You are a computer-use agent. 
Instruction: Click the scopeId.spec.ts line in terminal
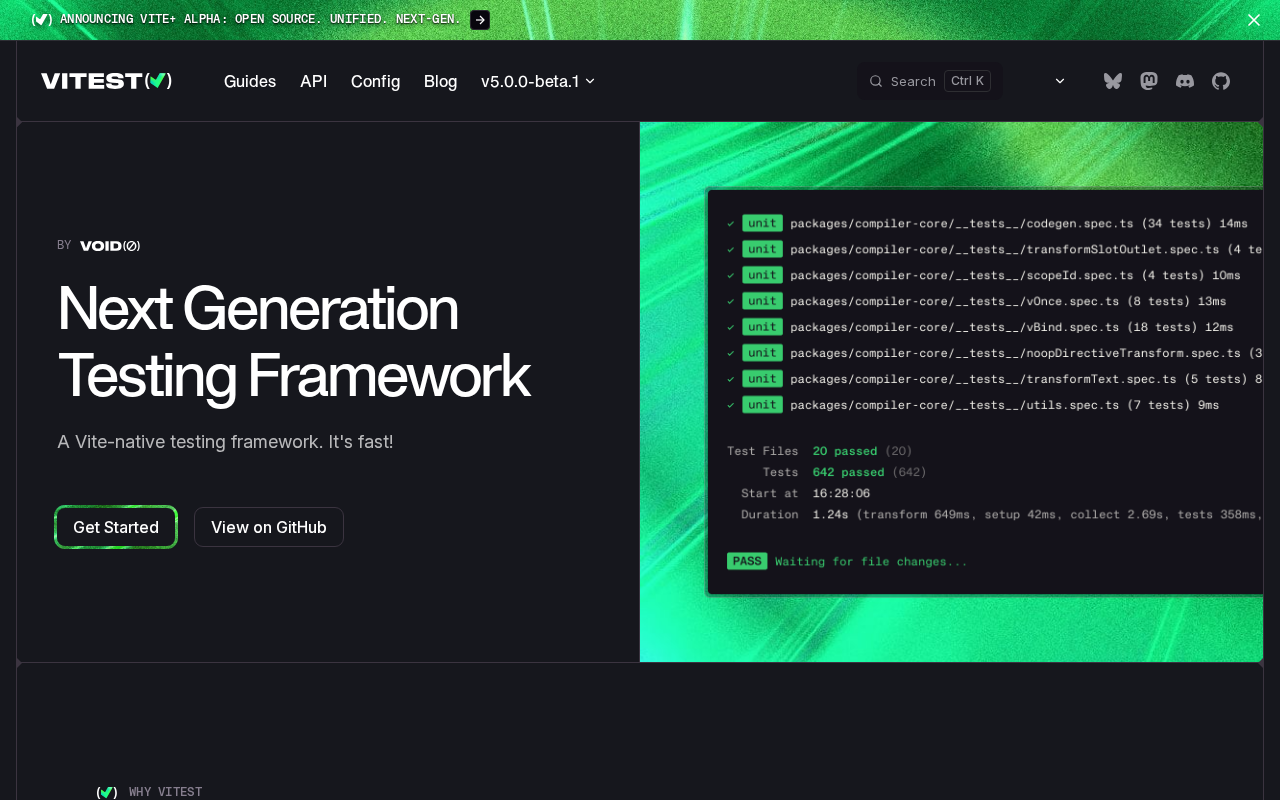984,275
